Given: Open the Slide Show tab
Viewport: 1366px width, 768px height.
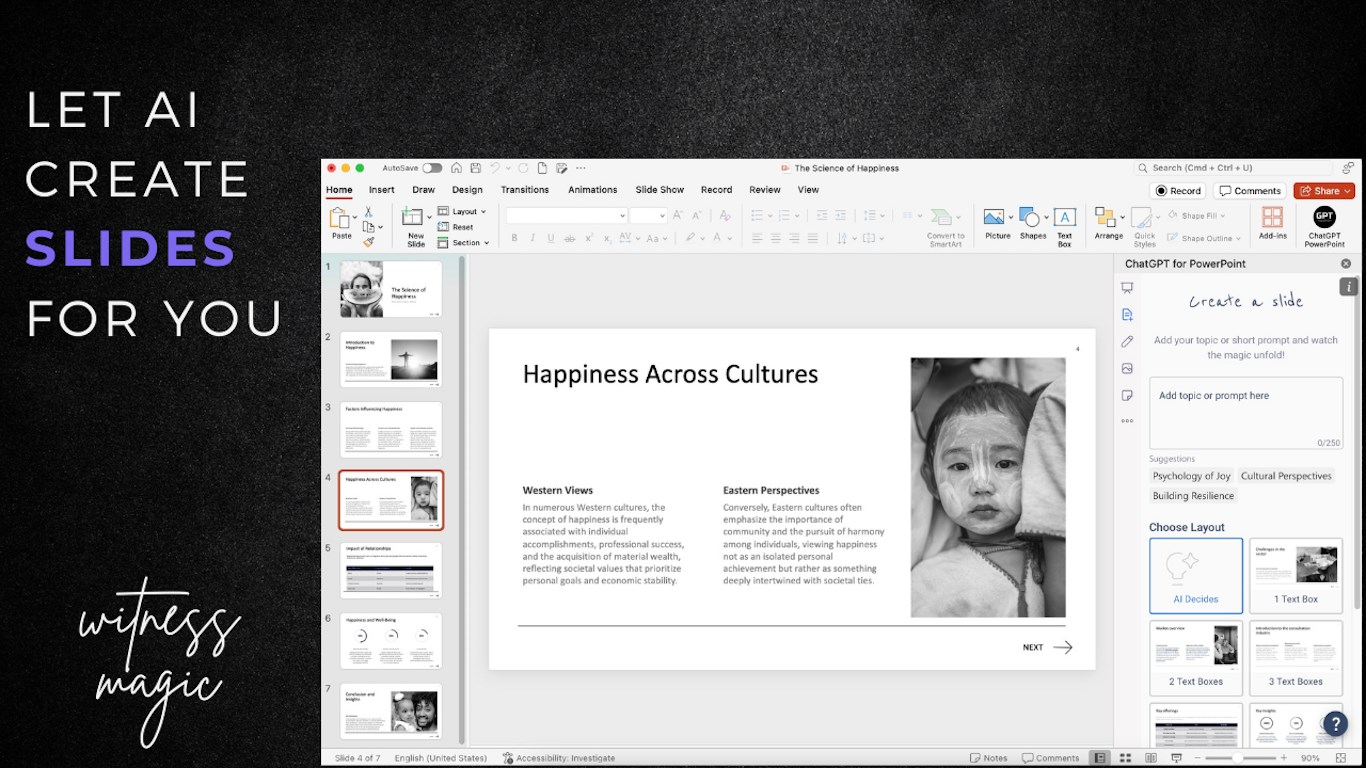Looking at the screenshot, I should point(659,190).
